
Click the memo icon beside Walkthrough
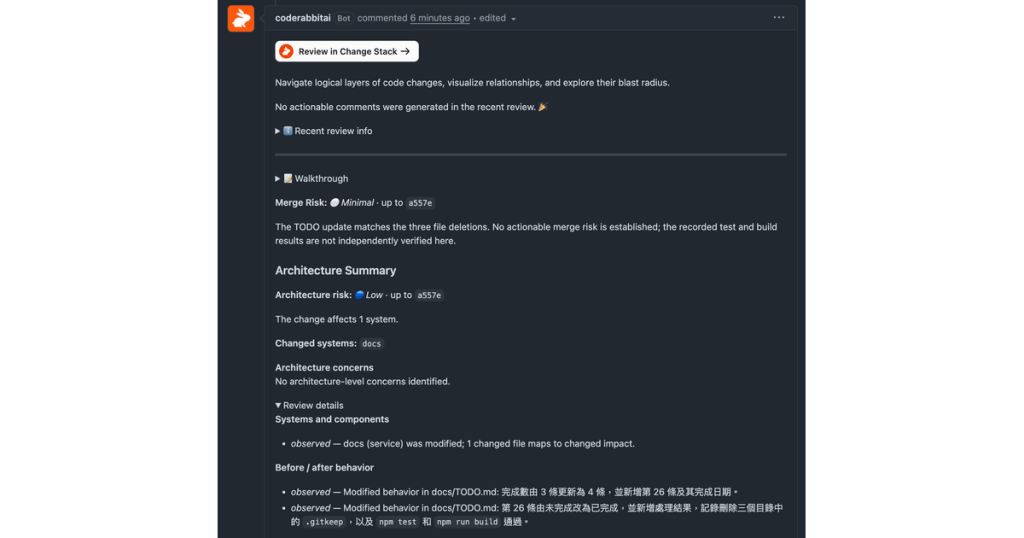[287, 179]
